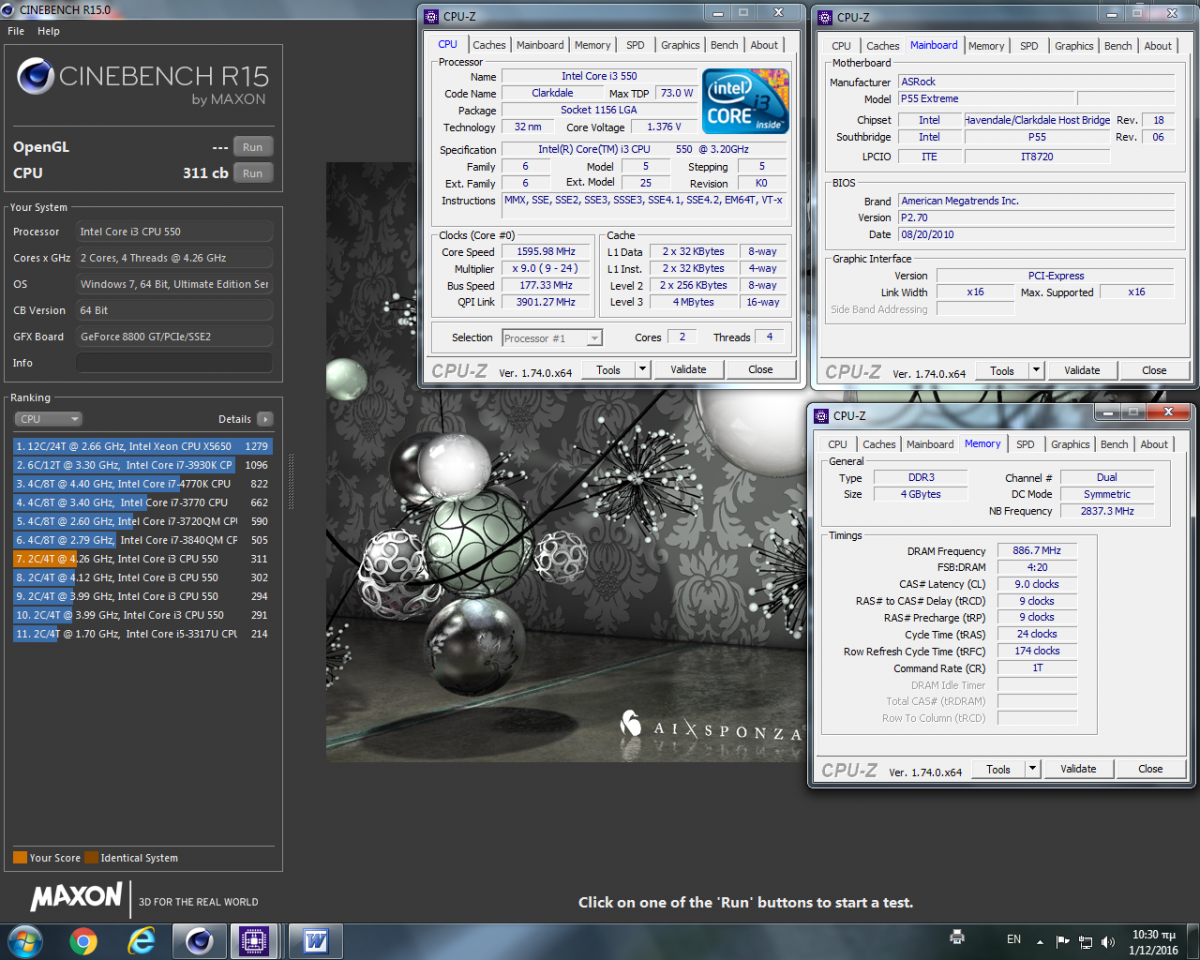Click the motherboard model field P55 Extreme
This screenshot has height=960, width=1200.
tap(984, 99)
